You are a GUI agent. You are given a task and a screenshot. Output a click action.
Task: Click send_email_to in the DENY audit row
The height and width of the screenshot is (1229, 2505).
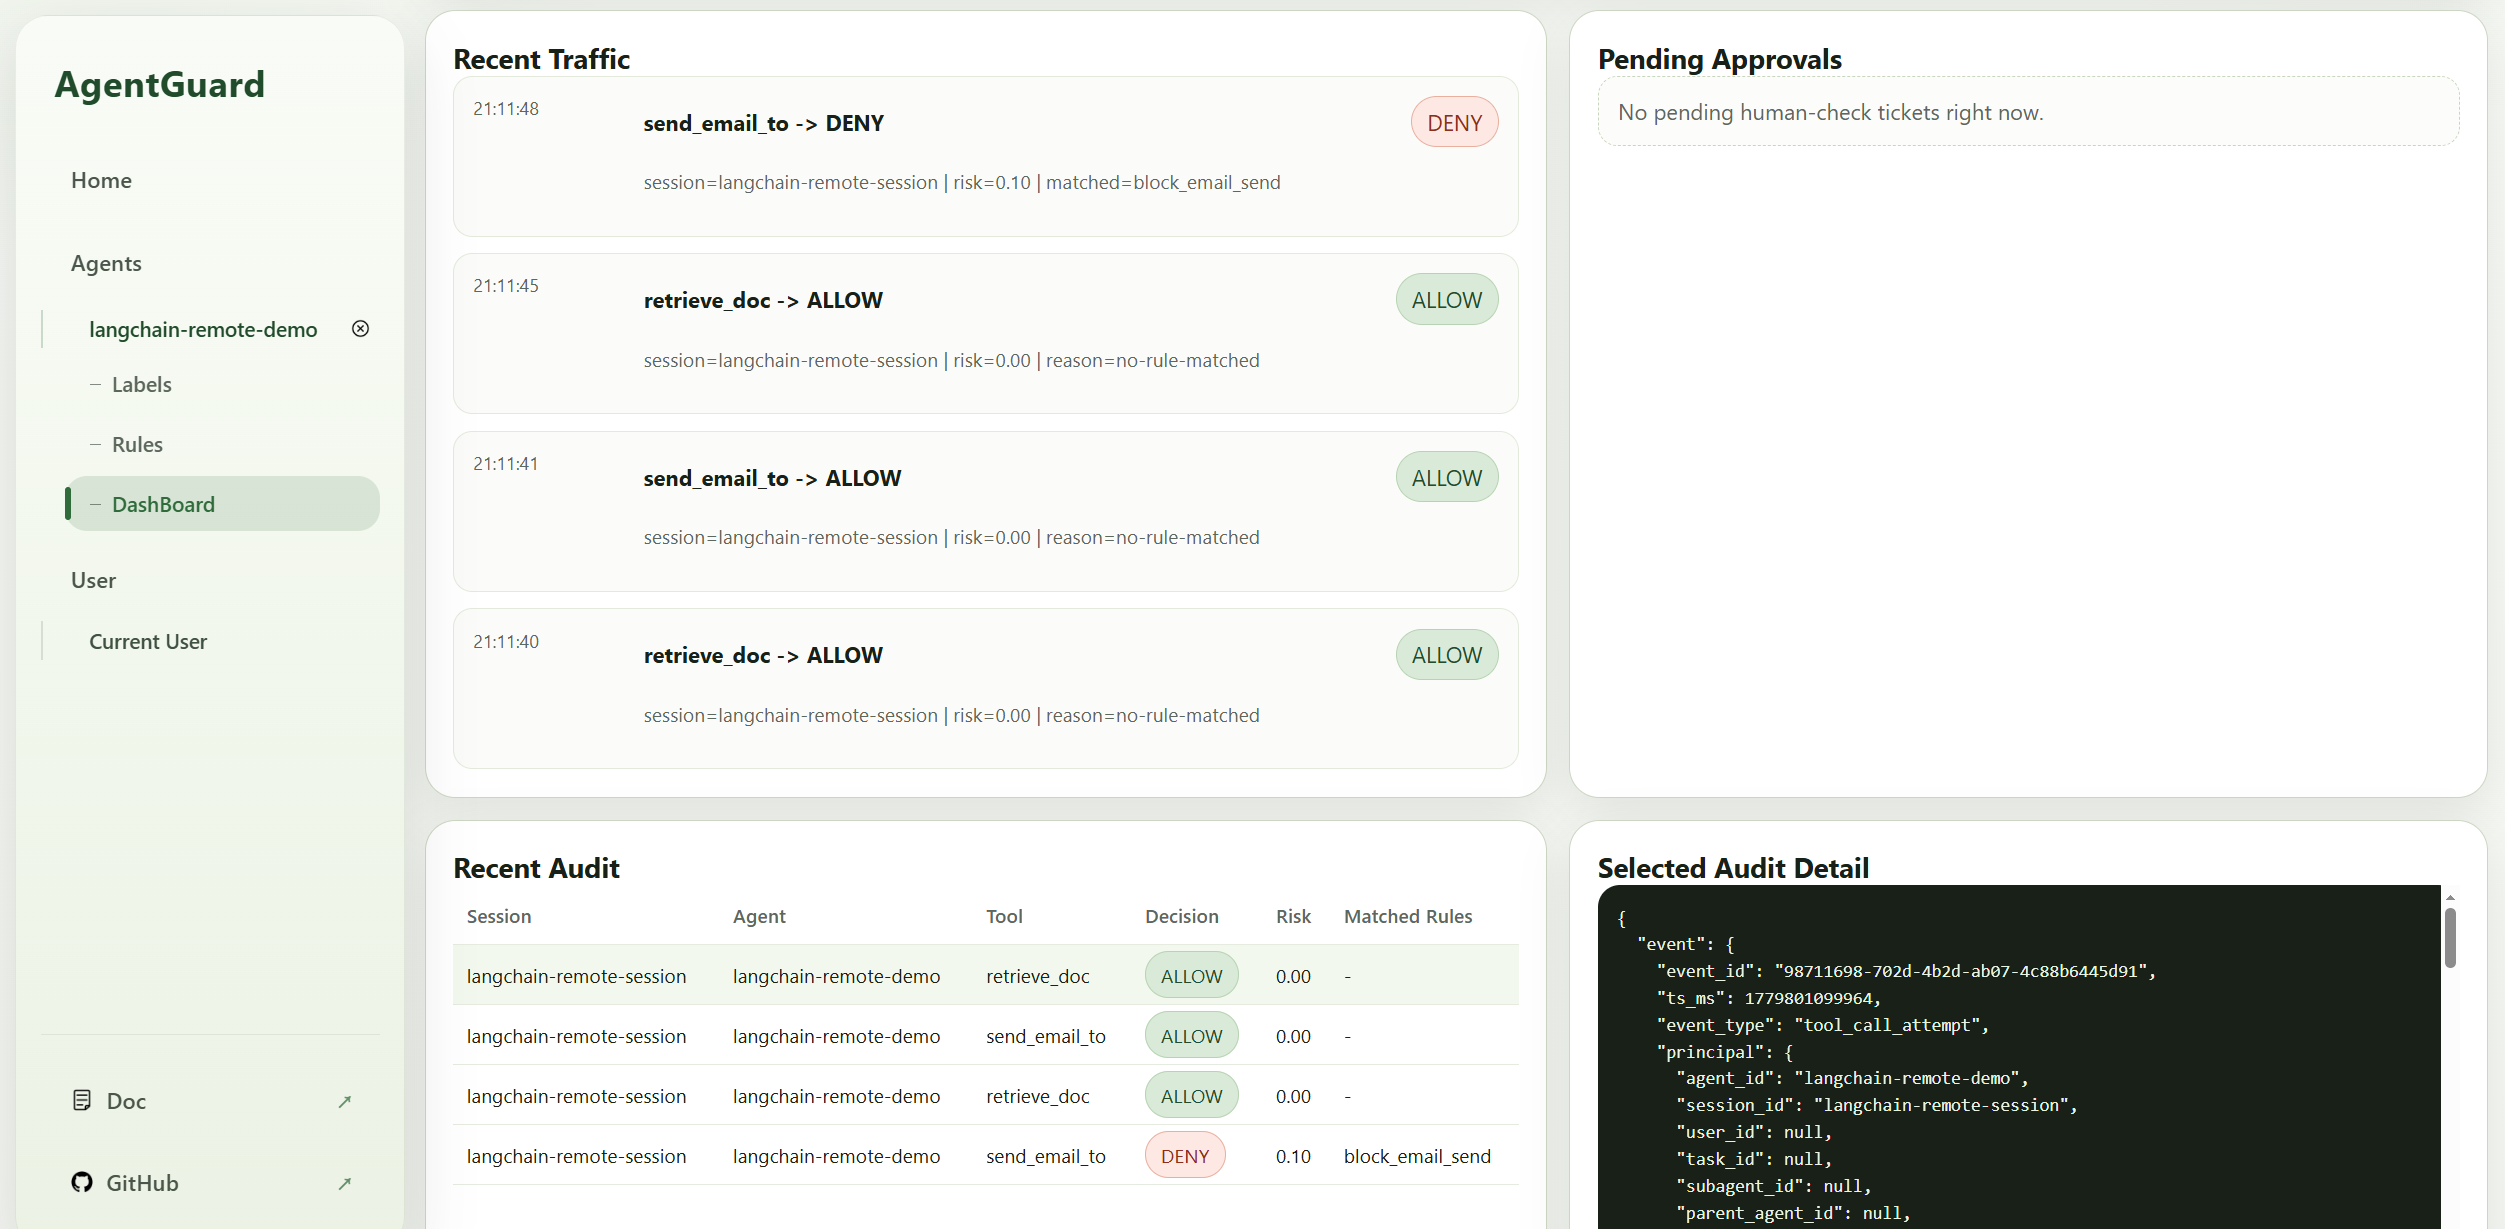[x=1046, y=1155]
